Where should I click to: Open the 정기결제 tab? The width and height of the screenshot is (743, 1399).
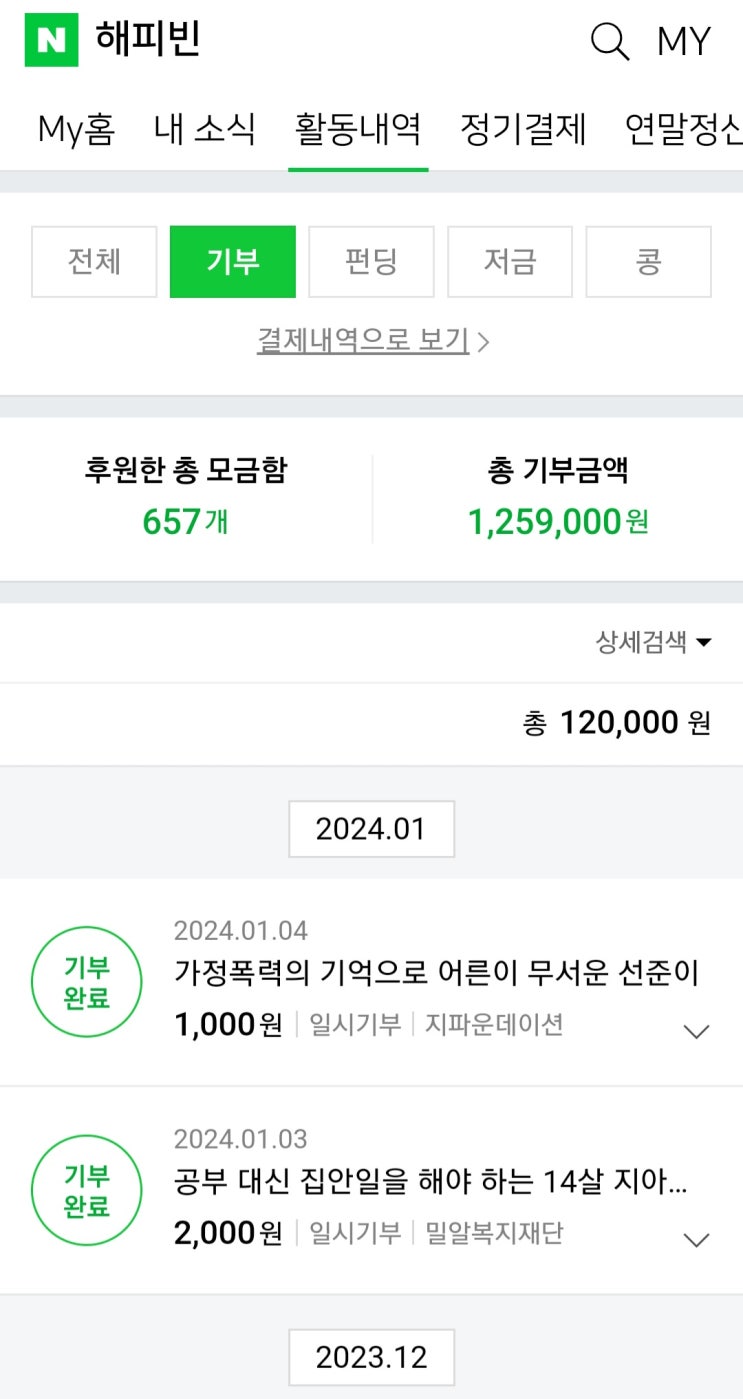(523, 130)
